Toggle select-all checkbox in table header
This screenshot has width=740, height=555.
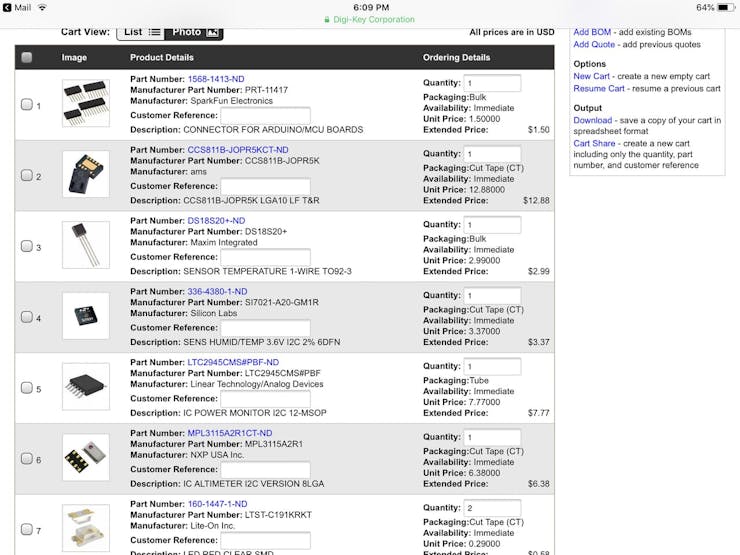pos(27,58)
